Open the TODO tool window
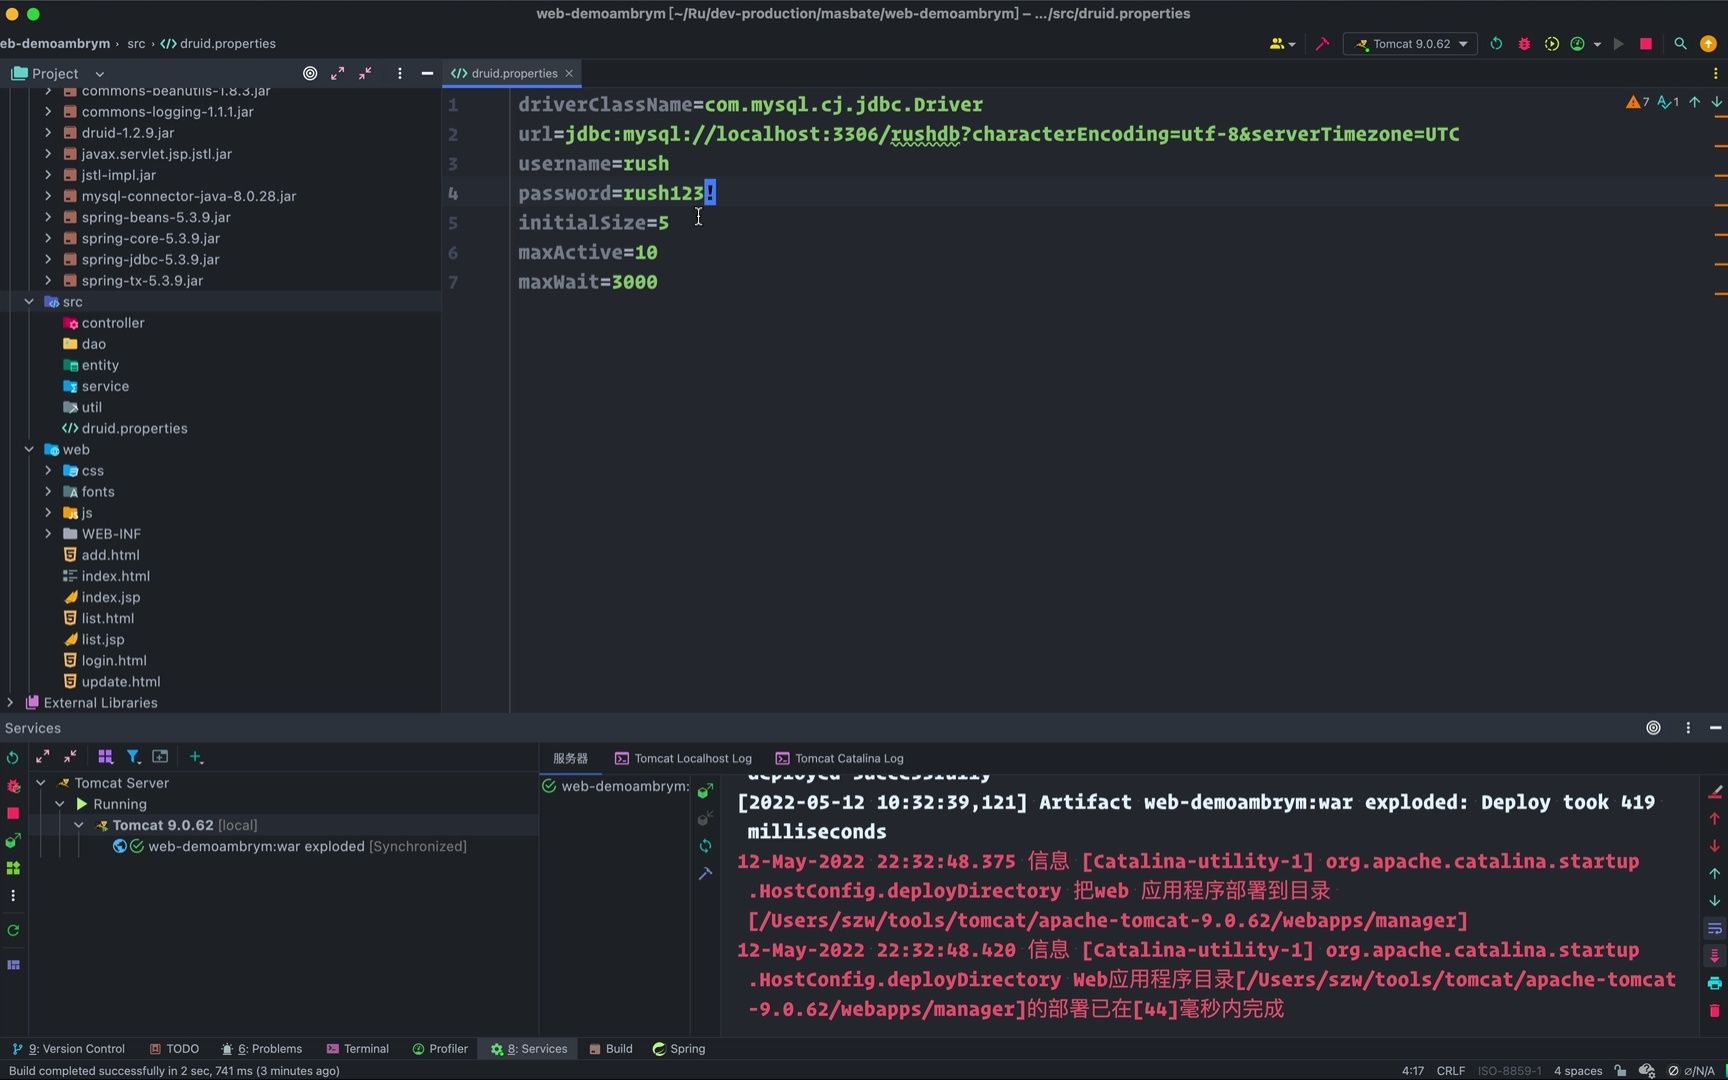The width and height of the screenshot is (1728, 1080). [174, 1049]
